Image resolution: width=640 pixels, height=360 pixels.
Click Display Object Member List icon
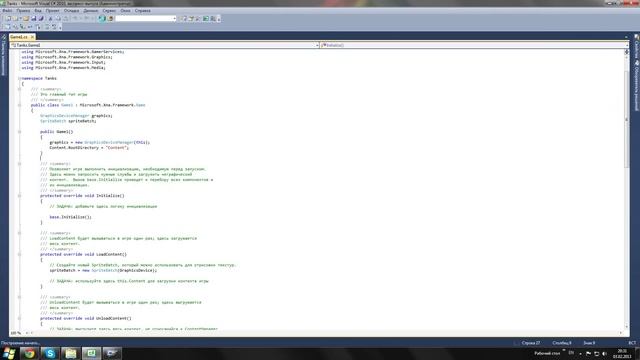8,27
